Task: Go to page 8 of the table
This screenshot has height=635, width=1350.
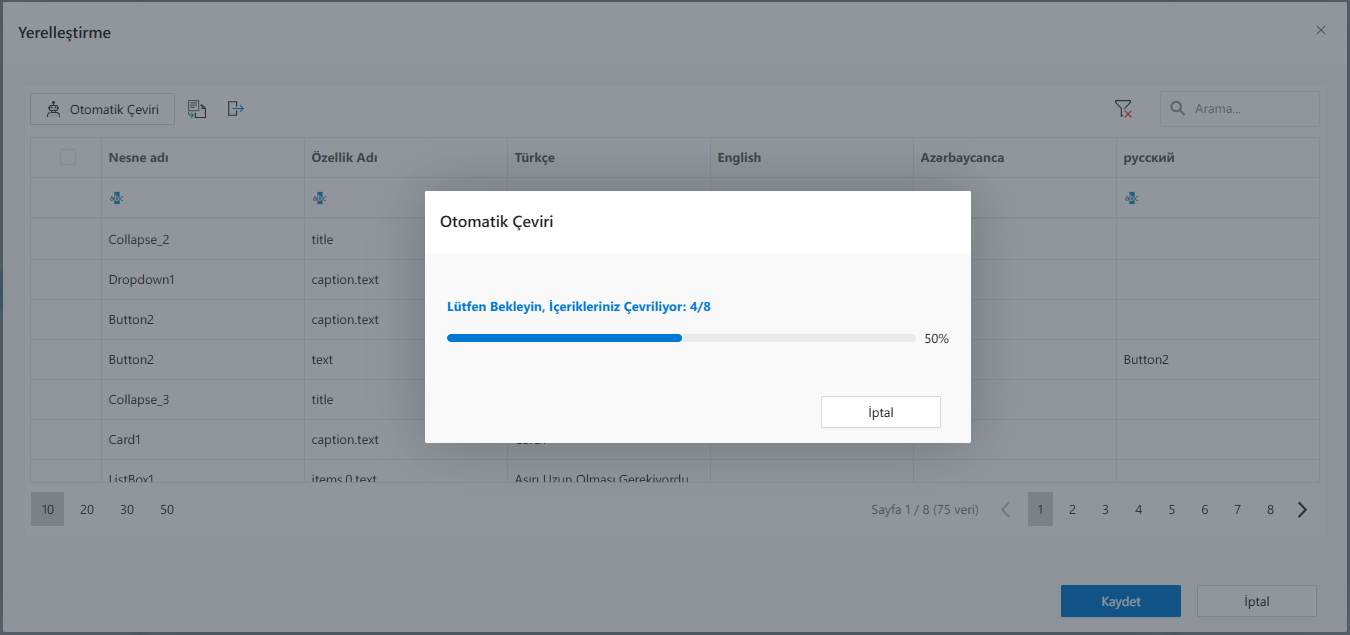Action: point(1270,509)
